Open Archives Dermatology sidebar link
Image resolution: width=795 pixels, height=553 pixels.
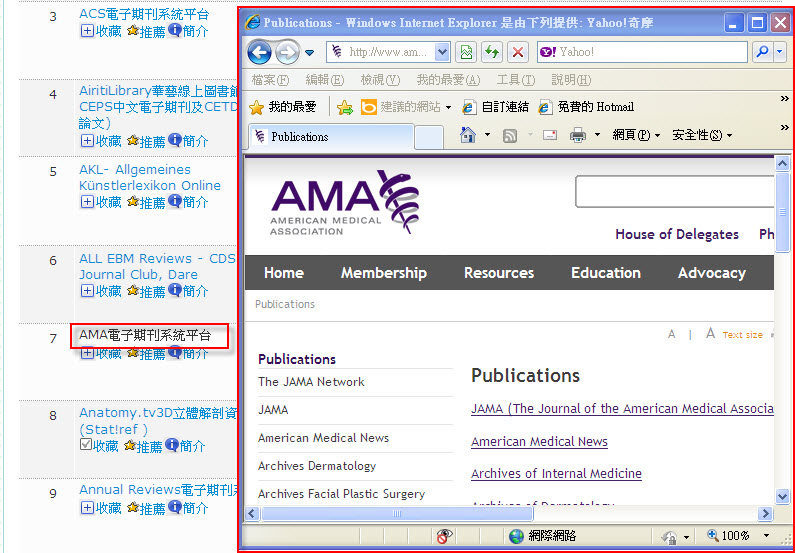click(x=317, y=466)
